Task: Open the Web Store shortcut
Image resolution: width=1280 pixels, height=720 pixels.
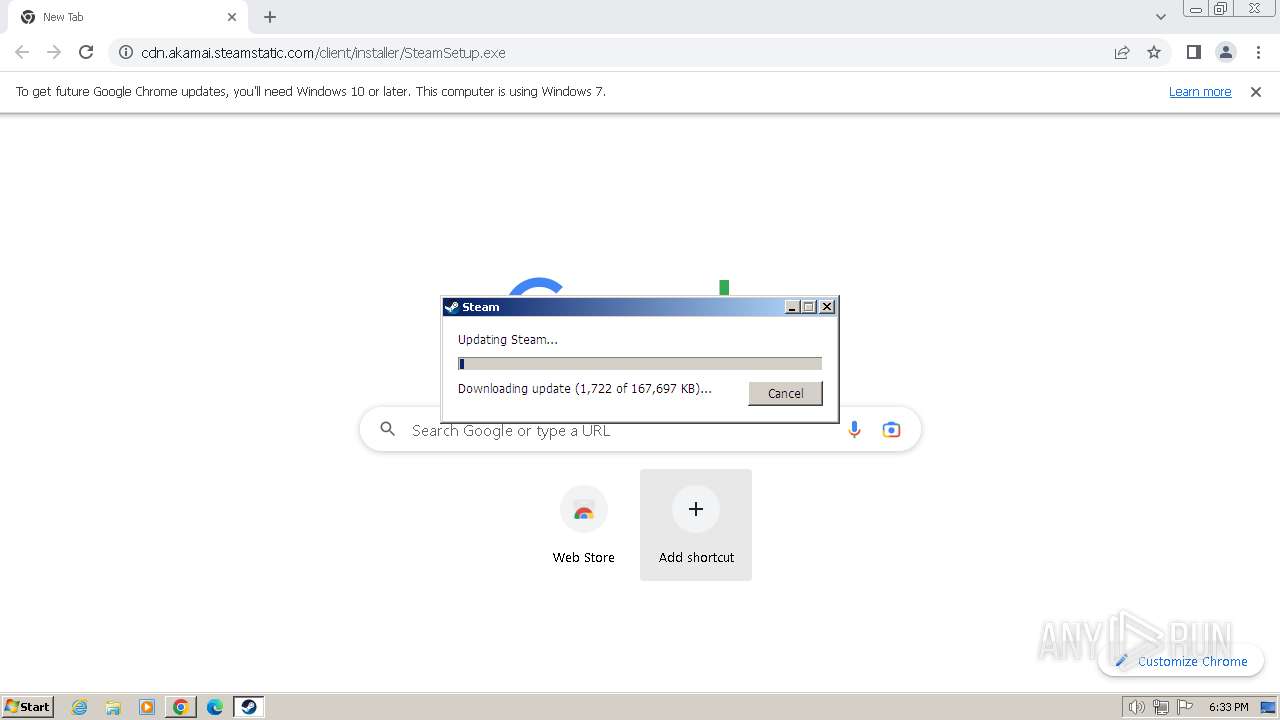Action: [584, 525]
